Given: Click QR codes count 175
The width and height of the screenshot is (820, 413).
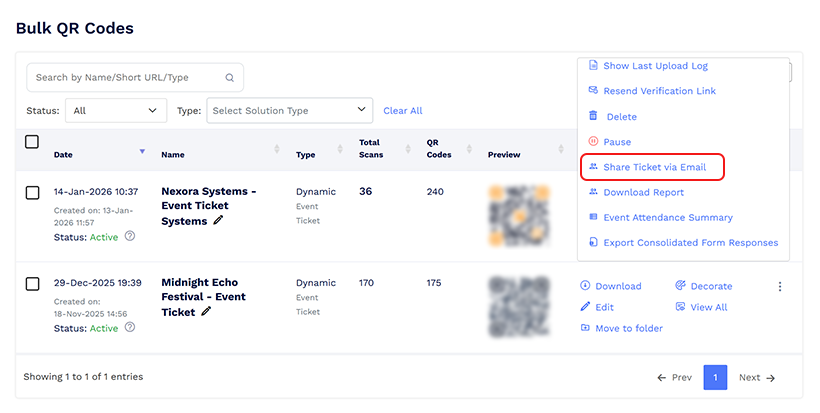Looking at the screenshot, I should point(434,283).
